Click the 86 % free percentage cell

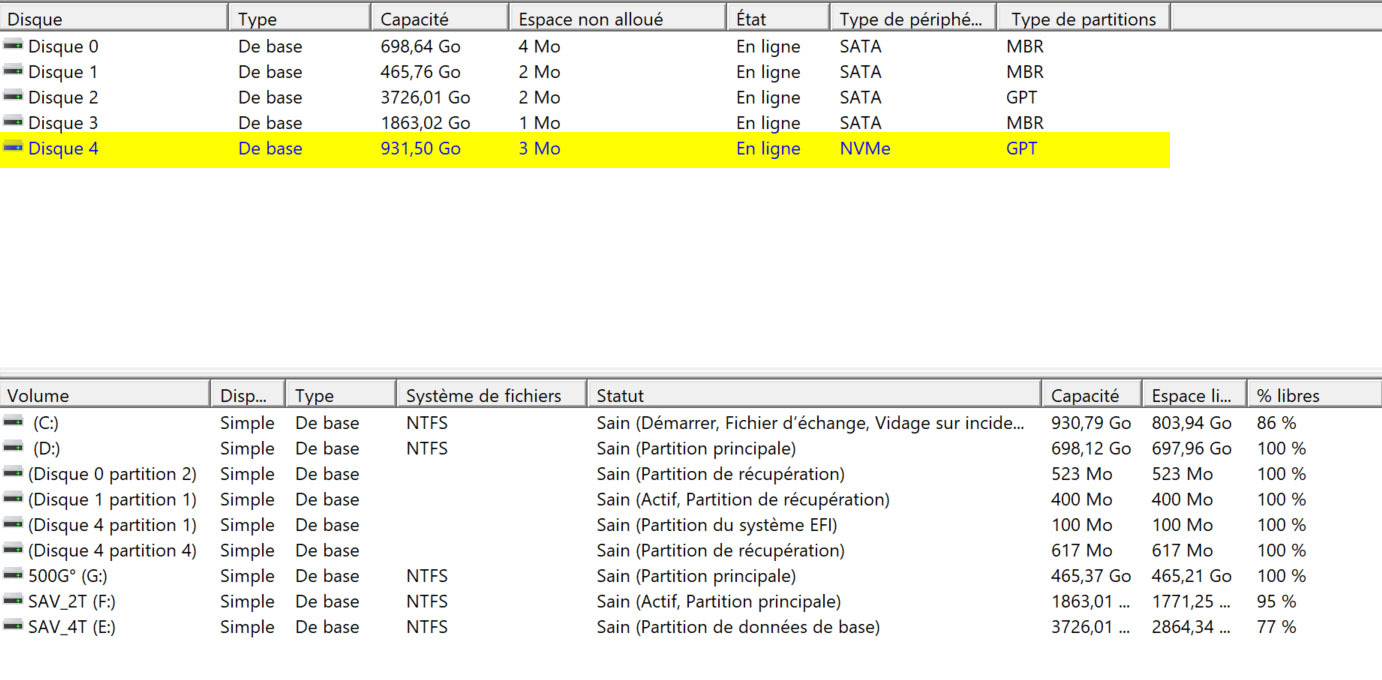pyautogui.click(x=1277, y=423)
